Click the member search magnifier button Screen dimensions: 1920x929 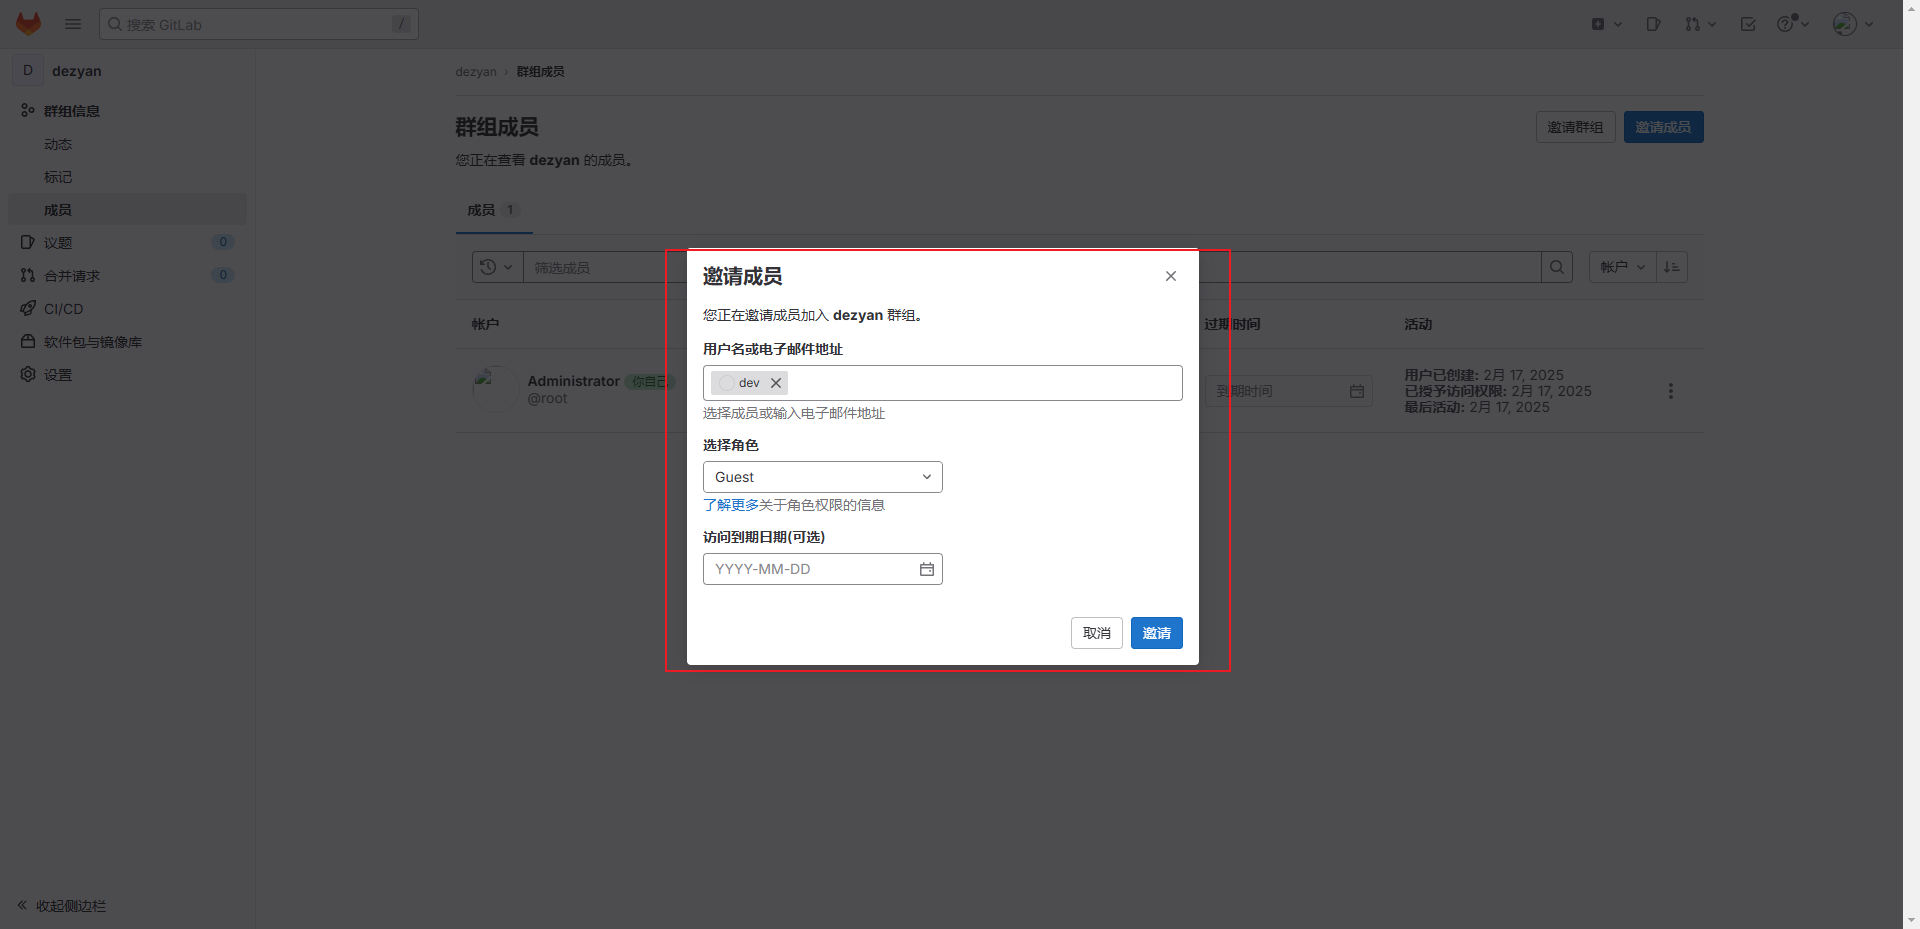tap(1557, 267)
